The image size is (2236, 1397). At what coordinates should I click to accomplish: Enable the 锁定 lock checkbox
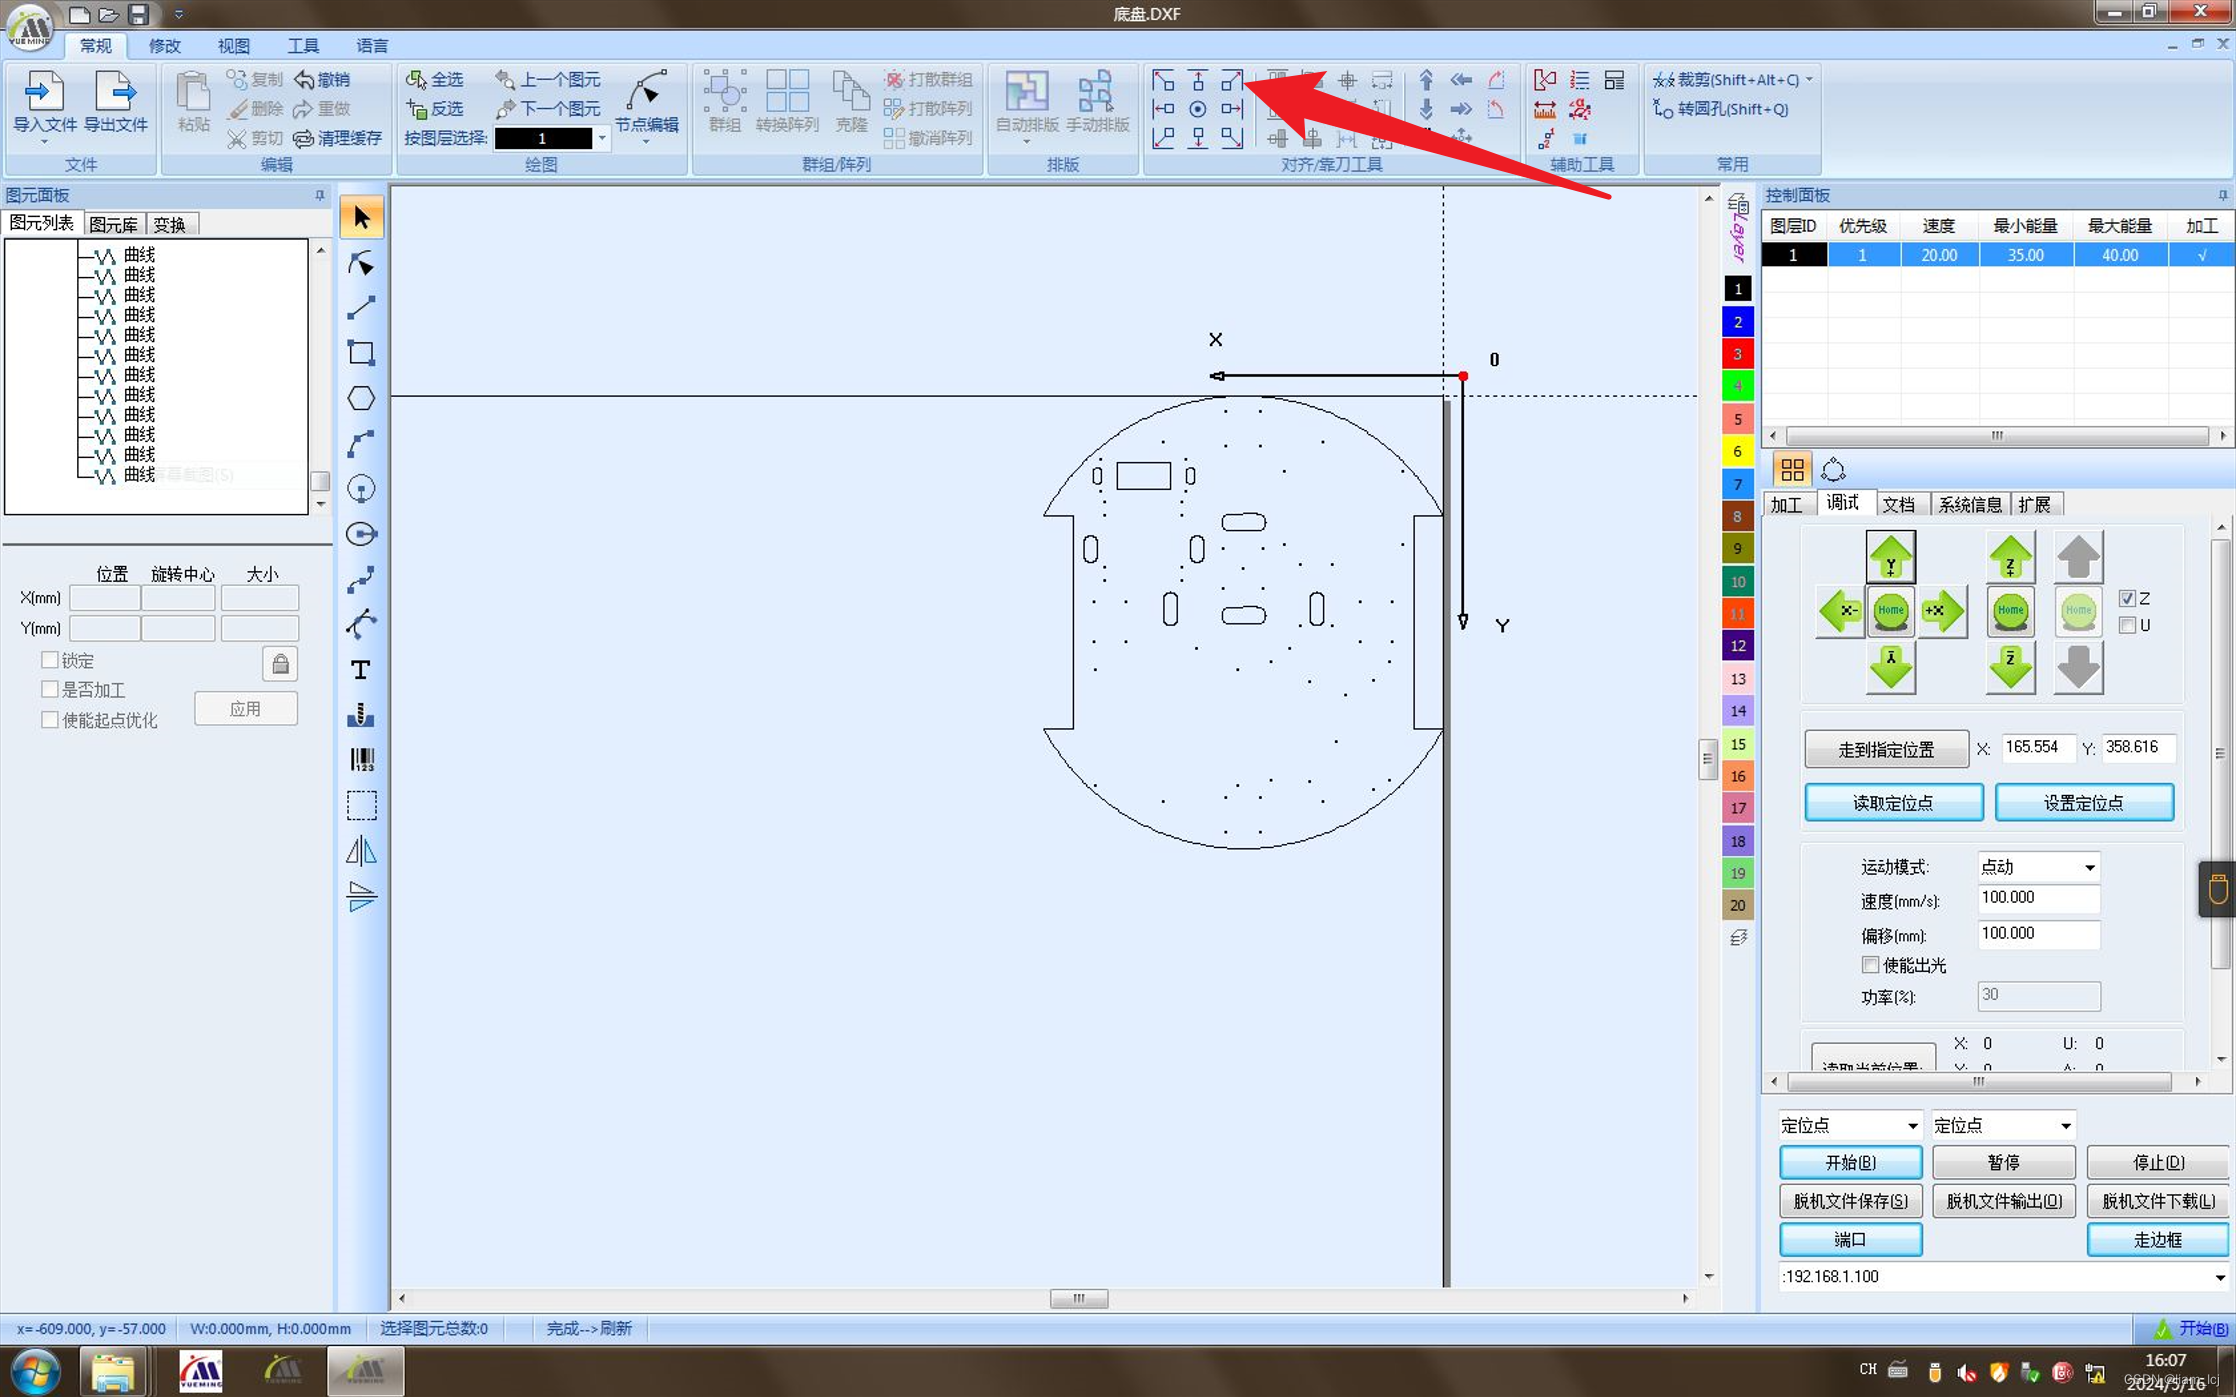[49, 660]
